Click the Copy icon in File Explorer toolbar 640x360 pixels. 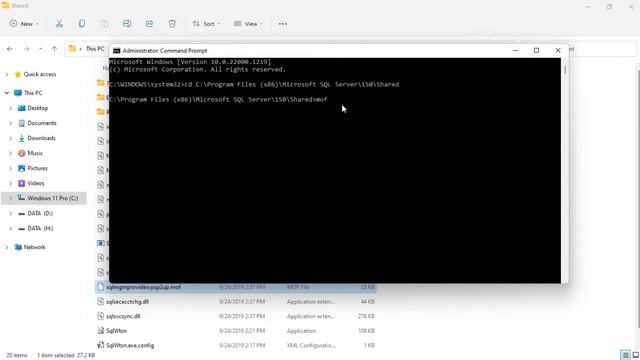tap(82, 24)
